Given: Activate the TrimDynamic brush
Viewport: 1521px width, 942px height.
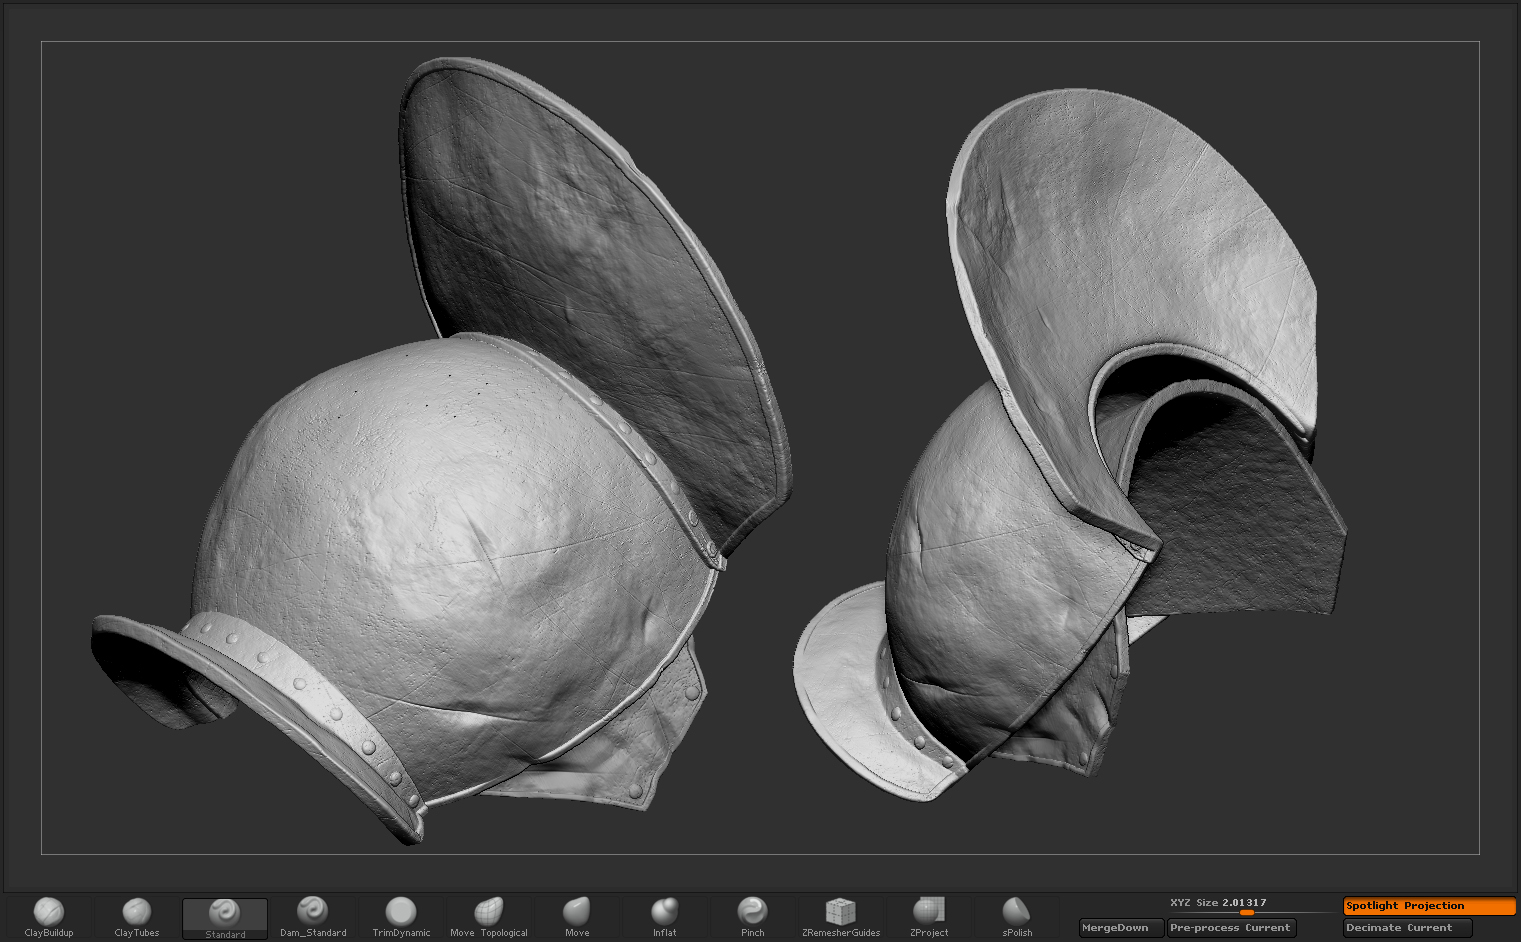Looking at the screenshot, I should point(401,918).
